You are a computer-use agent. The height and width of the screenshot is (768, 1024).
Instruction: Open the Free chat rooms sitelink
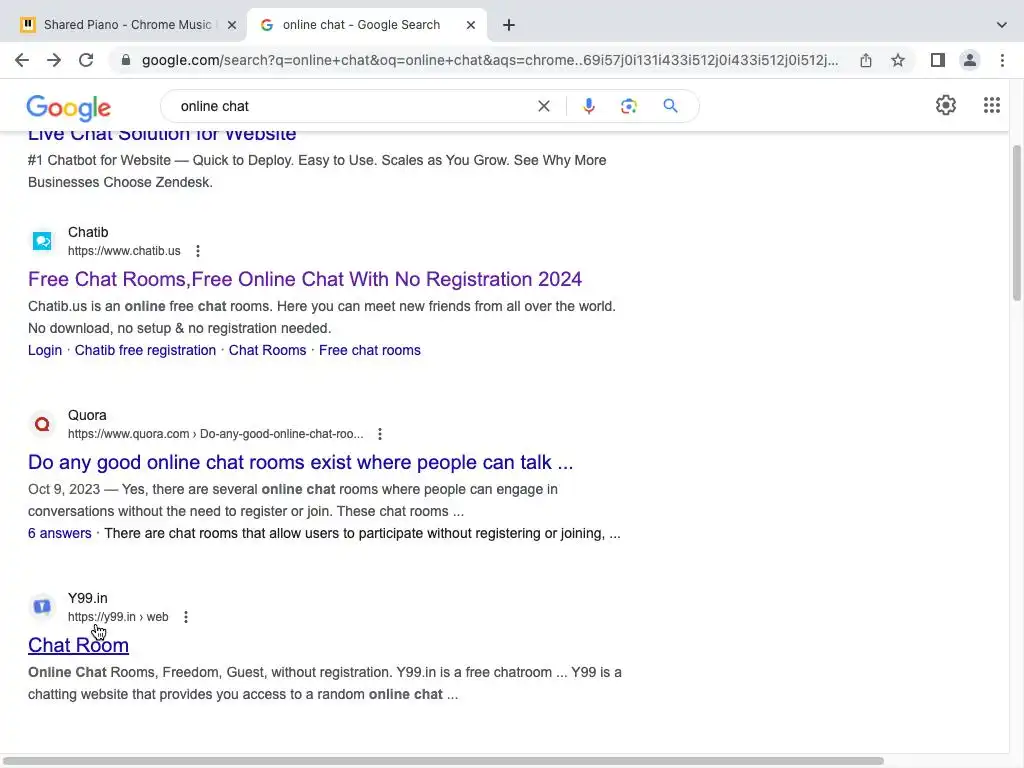(370, 350)
